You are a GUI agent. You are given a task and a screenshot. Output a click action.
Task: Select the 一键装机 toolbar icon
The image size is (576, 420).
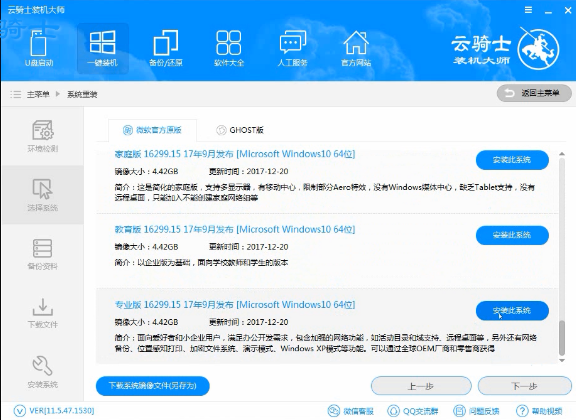click(102, 48)
